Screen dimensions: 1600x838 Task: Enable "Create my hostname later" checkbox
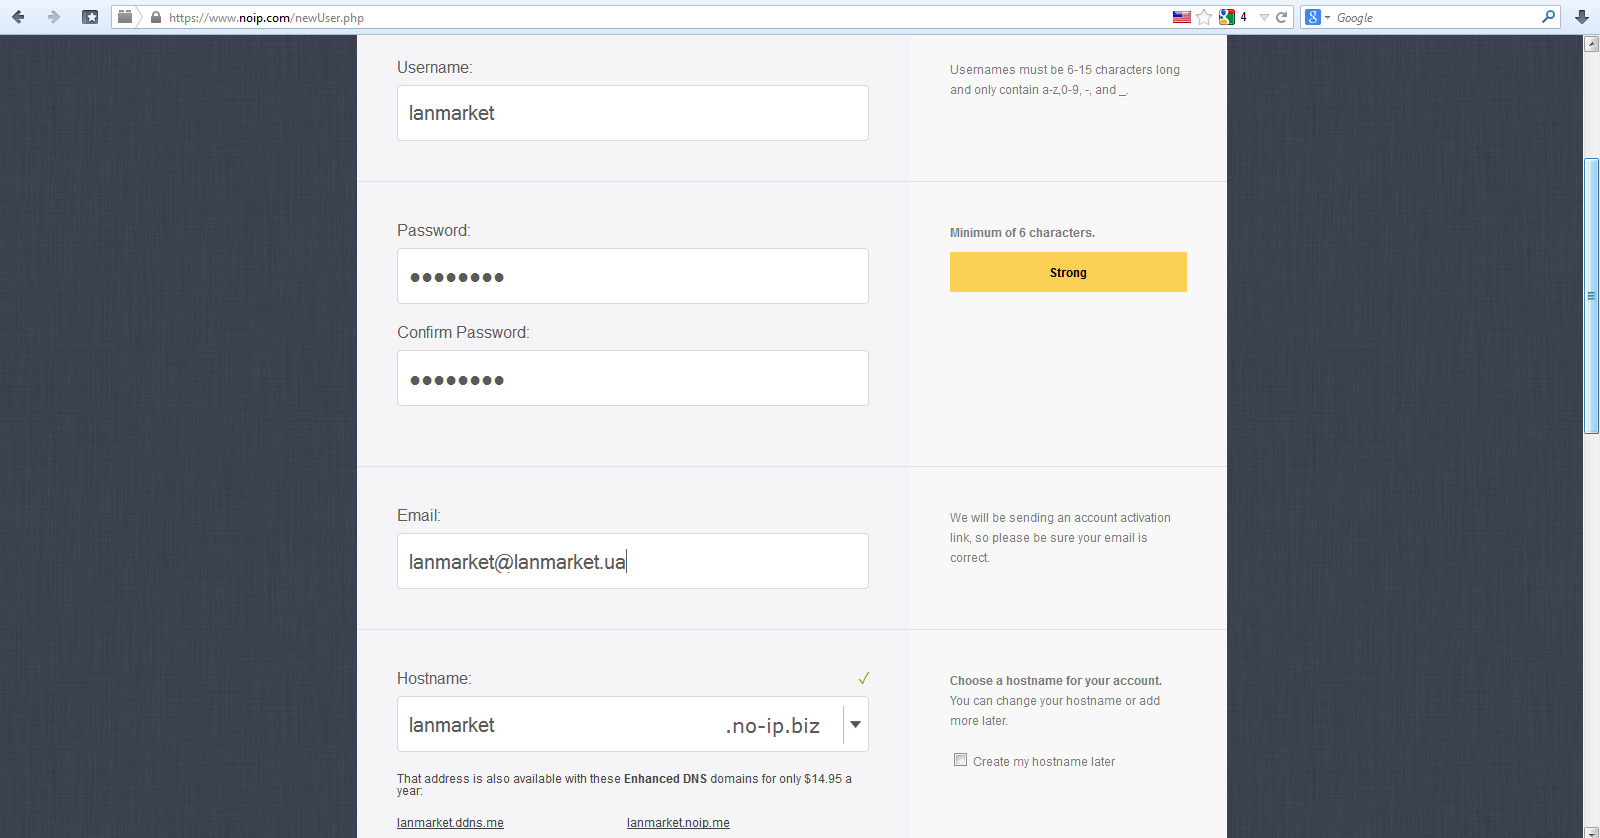[960, 760]
